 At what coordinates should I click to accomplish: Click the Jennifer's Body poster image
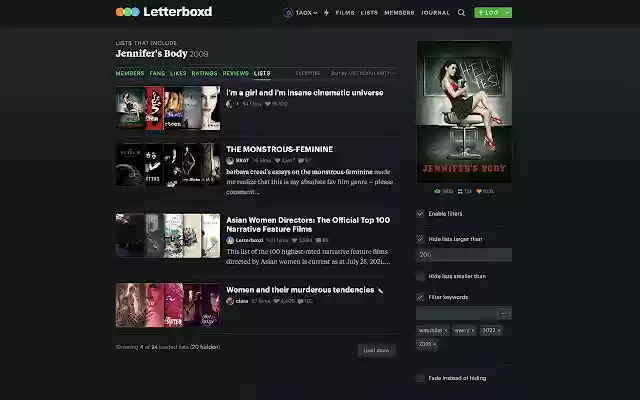pyautogui.click(x=464, y=112)
